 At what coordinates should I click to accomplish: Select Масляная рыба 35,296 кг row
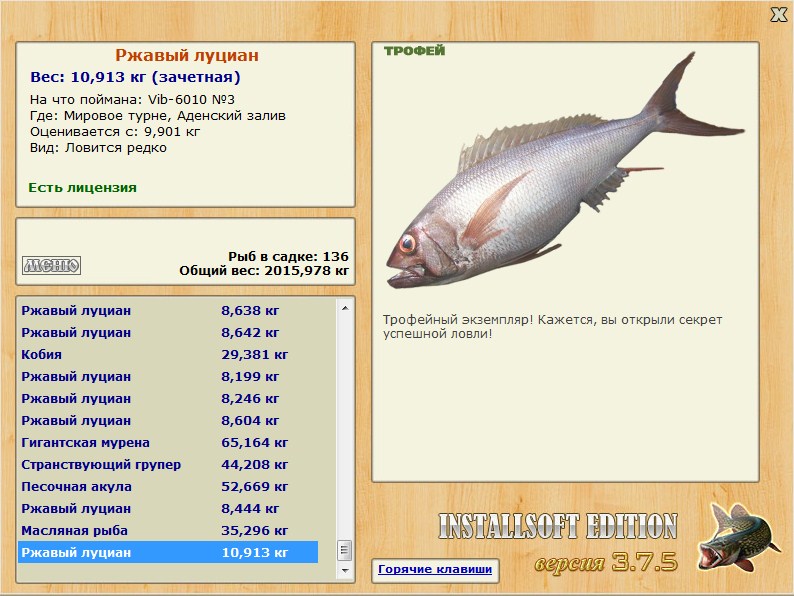point(168,531)
